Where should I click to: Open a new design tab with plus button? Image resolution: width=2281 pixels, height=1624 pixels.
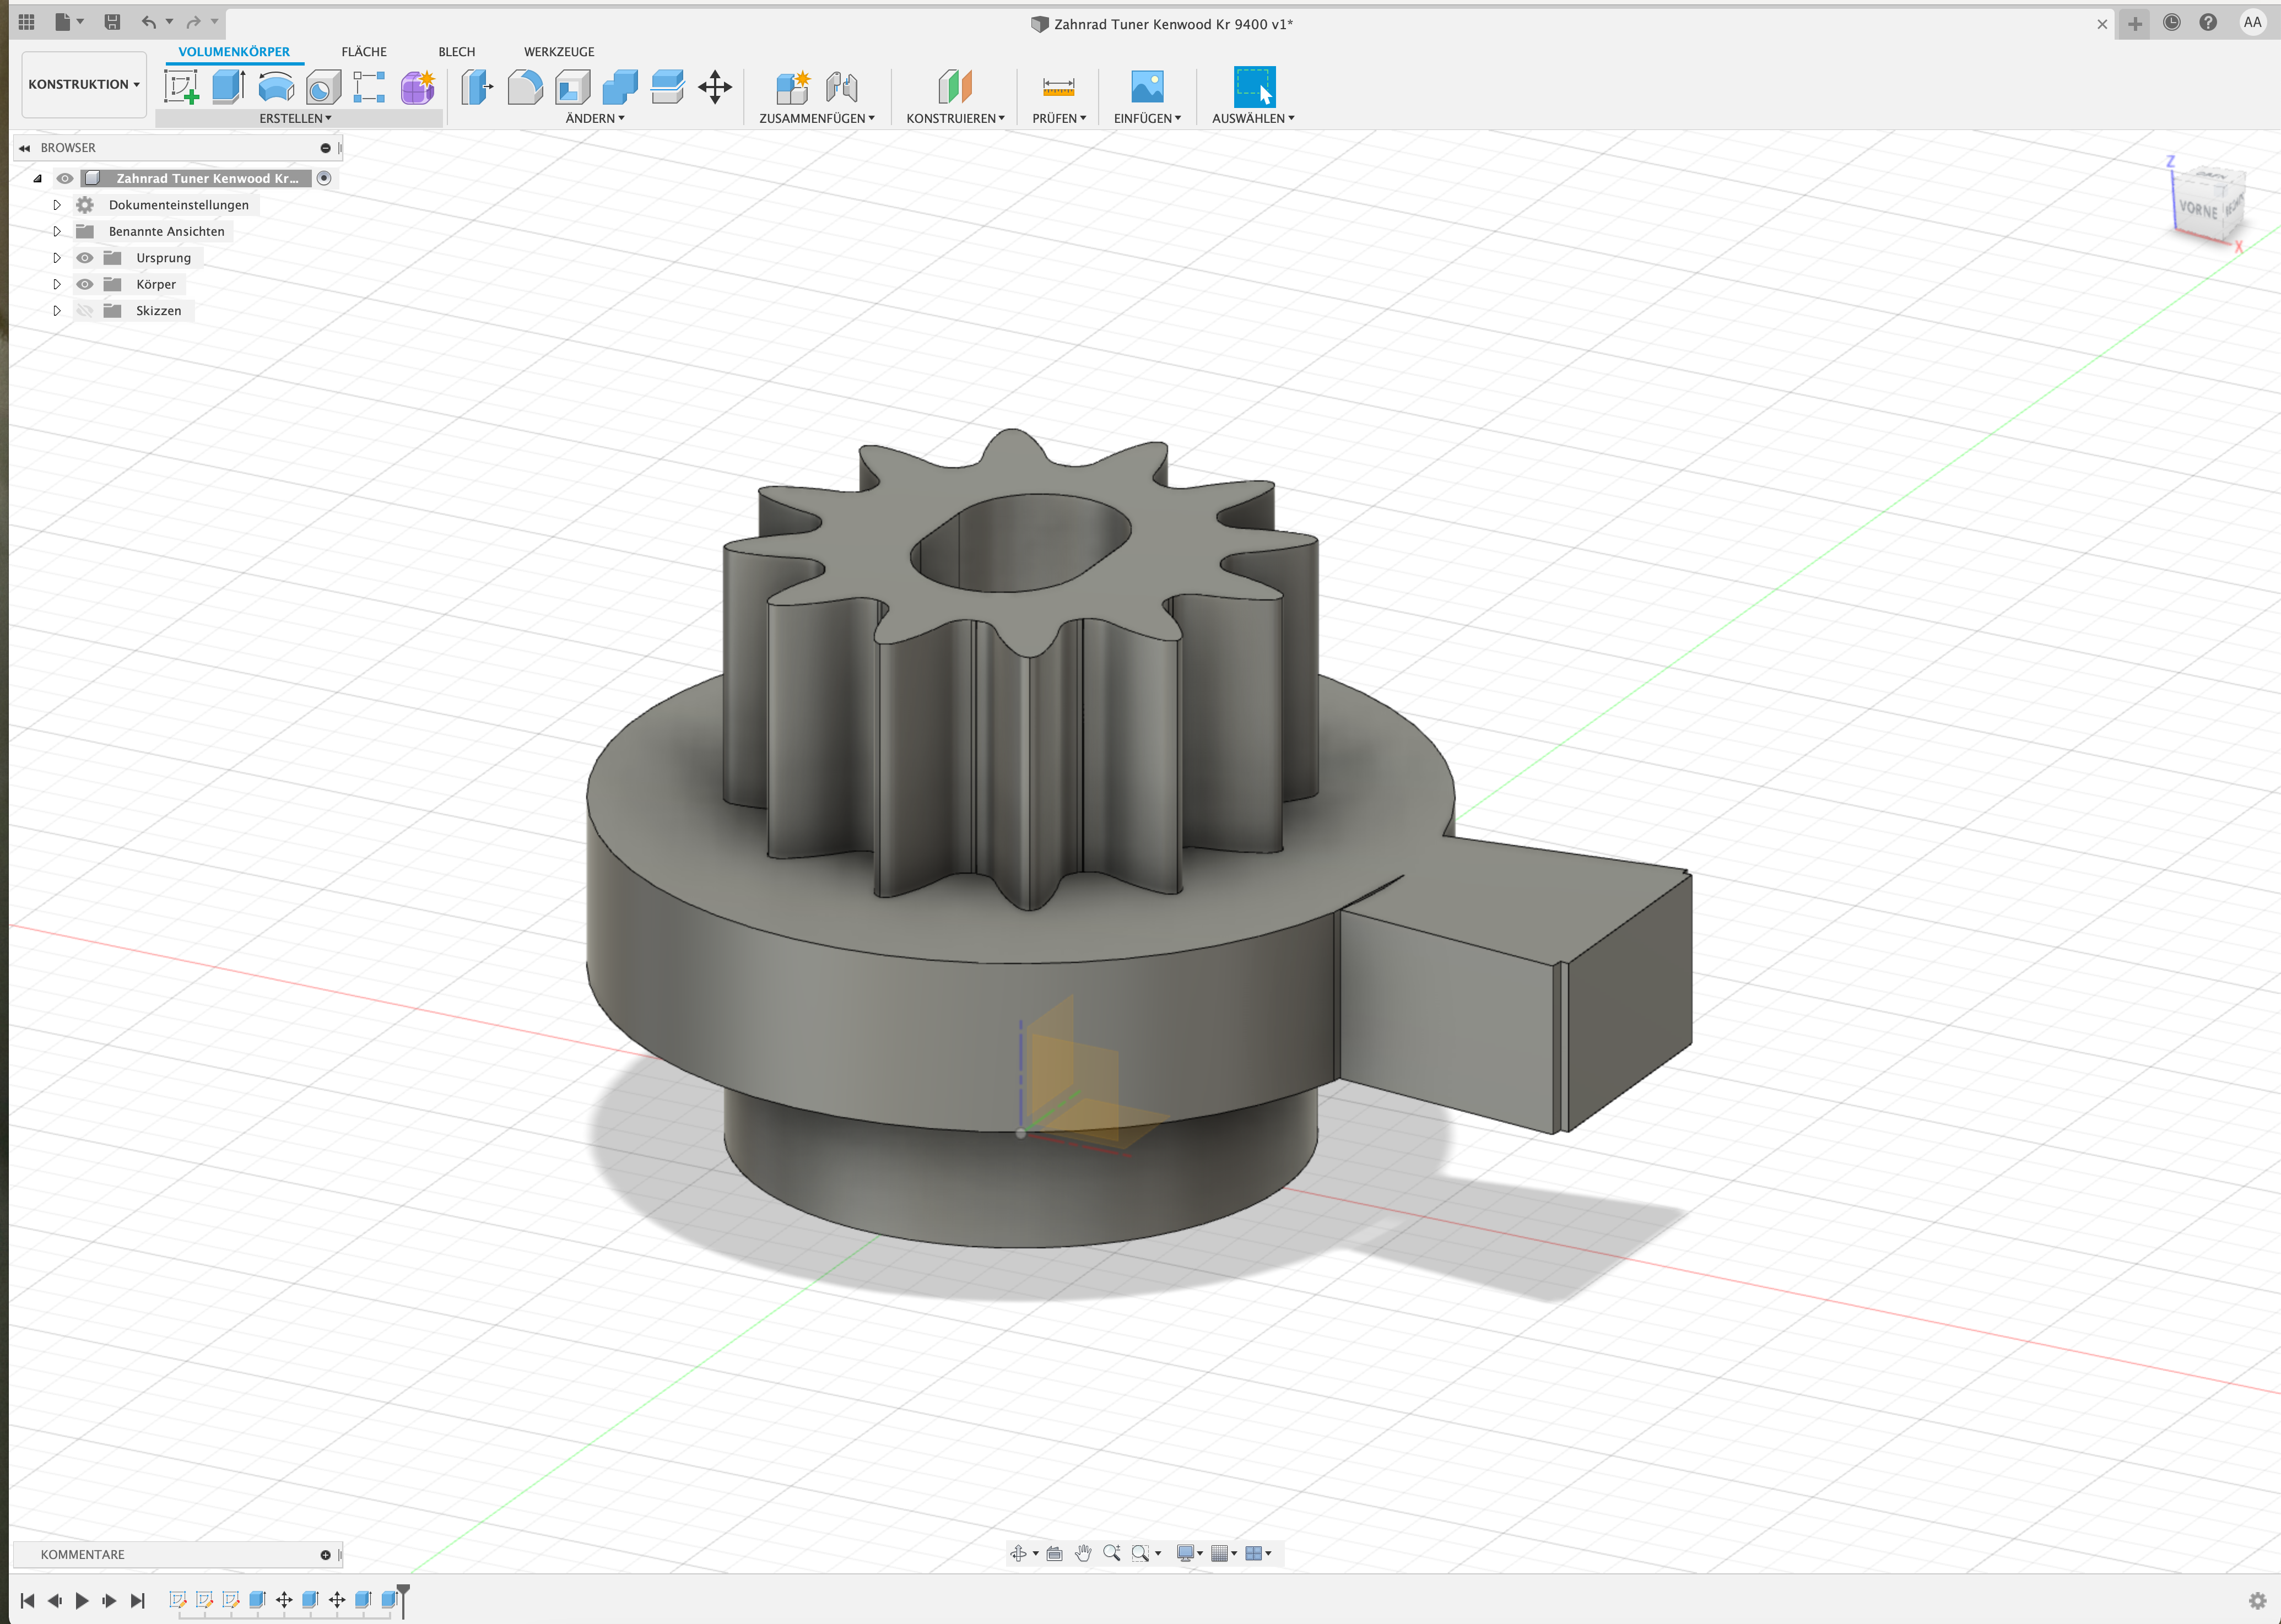[2134, 24]
